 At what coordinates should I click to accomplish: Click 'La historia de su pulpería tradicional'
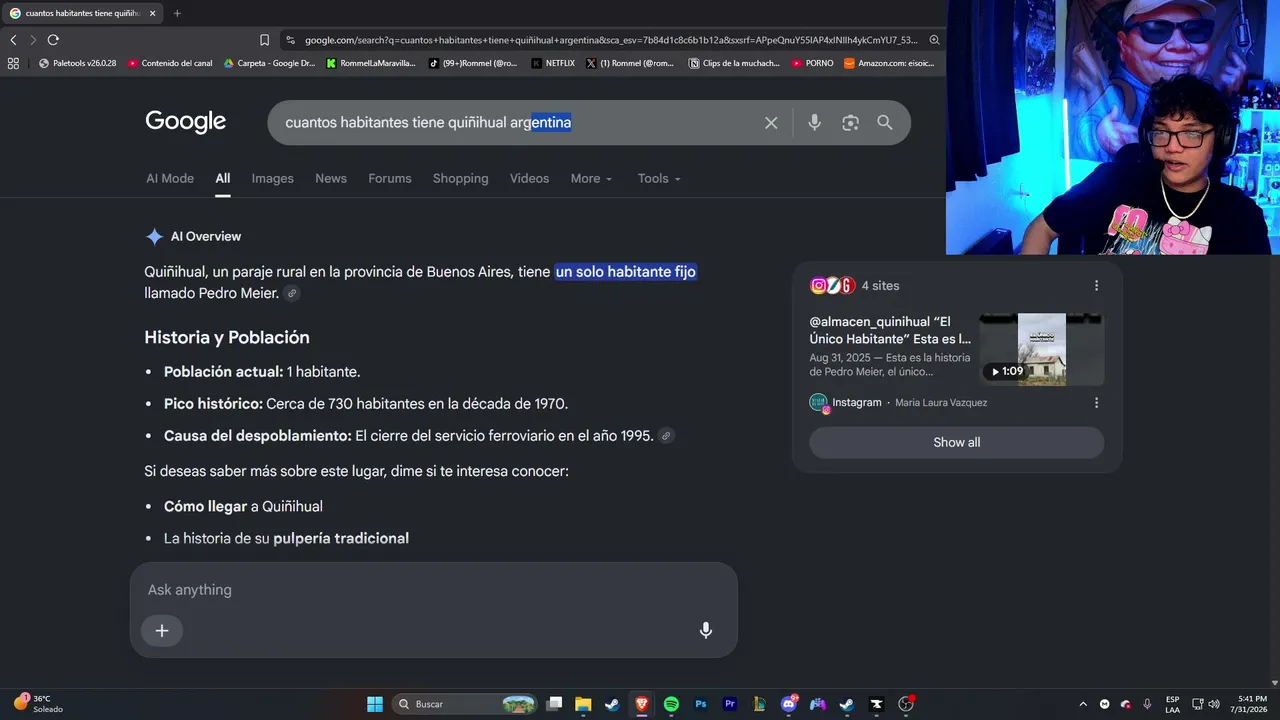click(x=286, y=539)
